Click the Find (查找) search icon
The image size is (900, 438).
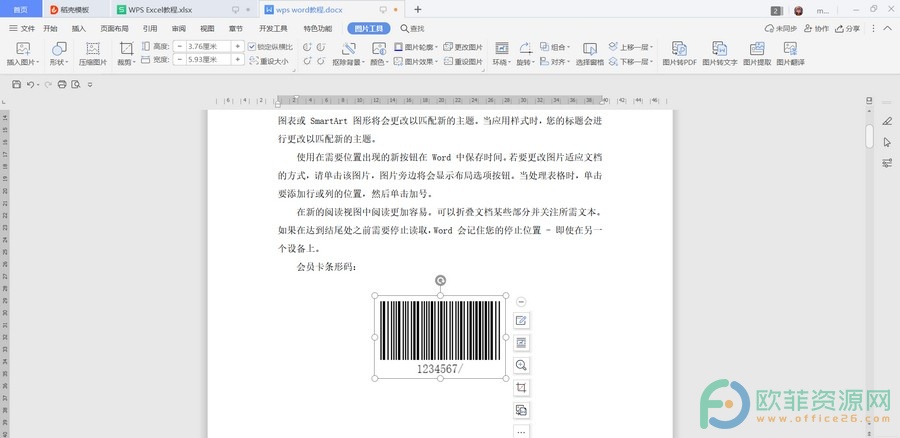tap(412, 29)
